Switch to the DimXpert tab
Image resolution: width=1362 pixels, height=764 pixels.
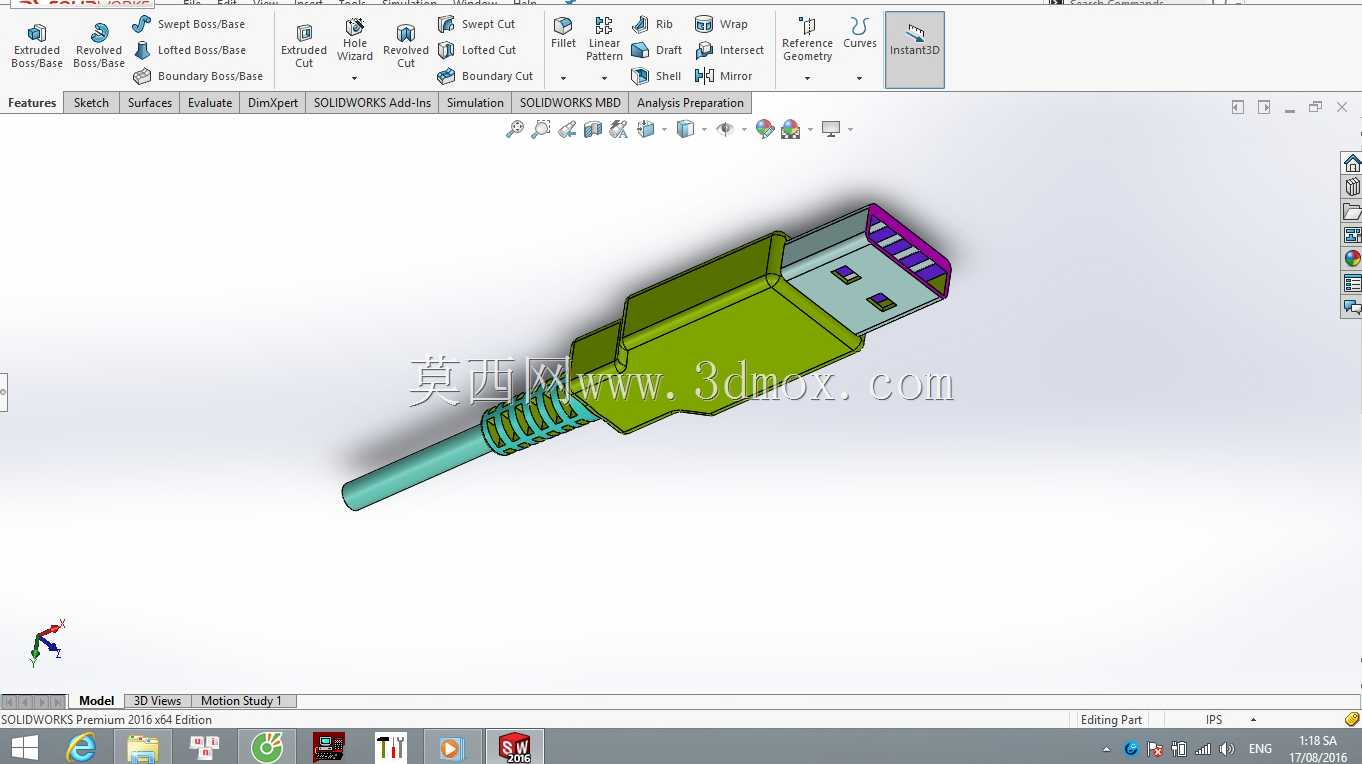[273, 103]
